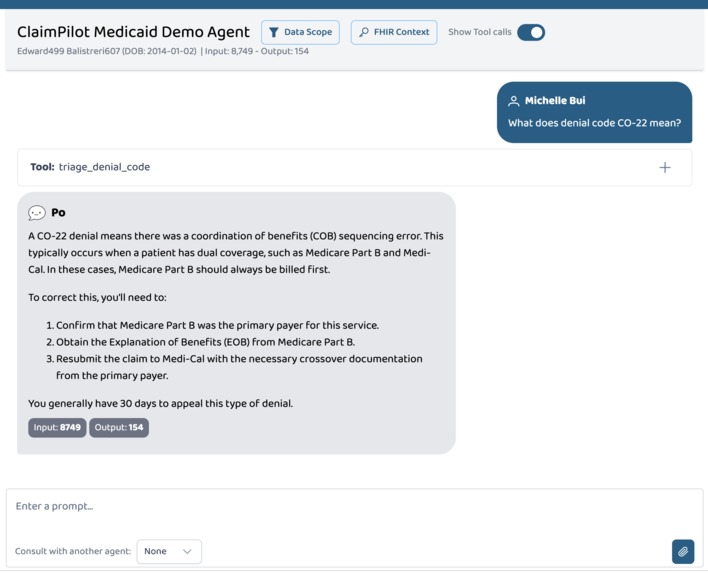Image resolution: width=708 pixels, height=573 pixels.
Task: Click the Po chat bubble avatar icon
Action: click(37, 213)
